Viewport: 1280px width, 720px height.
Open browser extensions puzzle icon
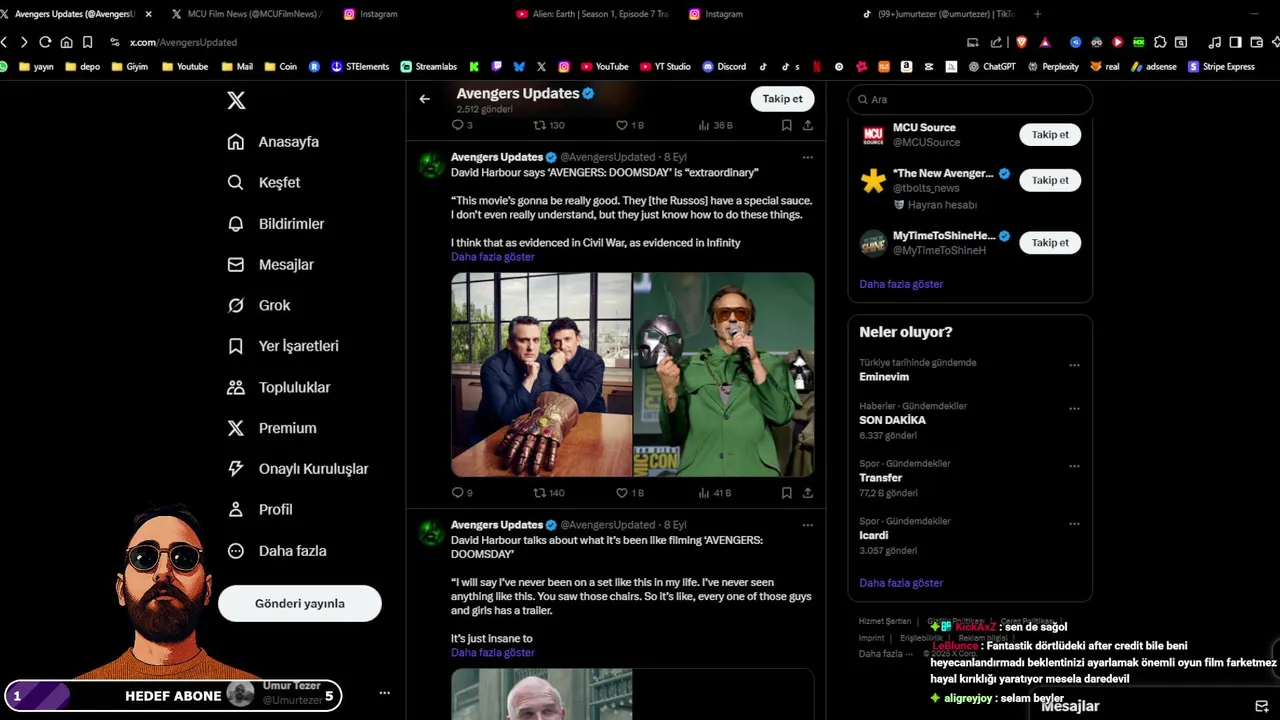(x=1160, y=42)
